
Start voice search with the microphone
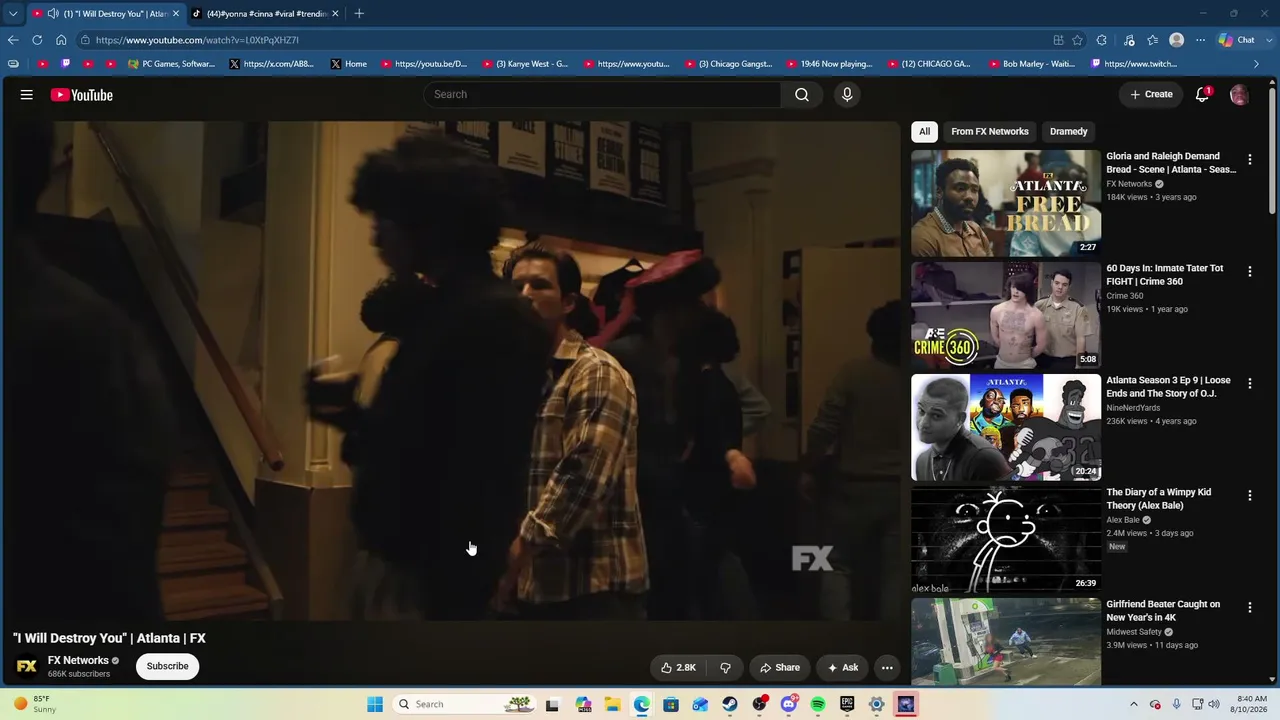click(x=847, y=94)
